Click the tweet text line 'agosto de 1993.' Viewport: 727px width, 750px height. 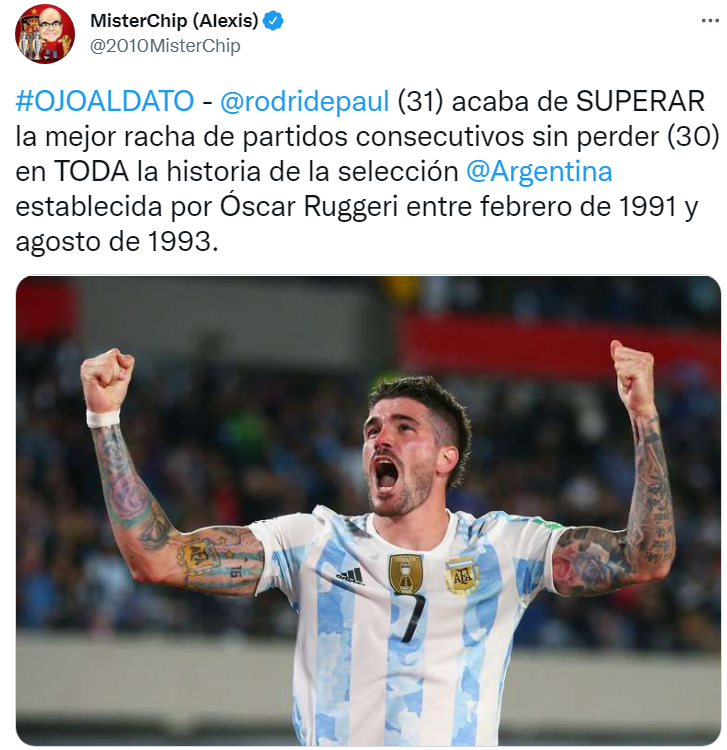pyautogui.click(x=117, y=242)
